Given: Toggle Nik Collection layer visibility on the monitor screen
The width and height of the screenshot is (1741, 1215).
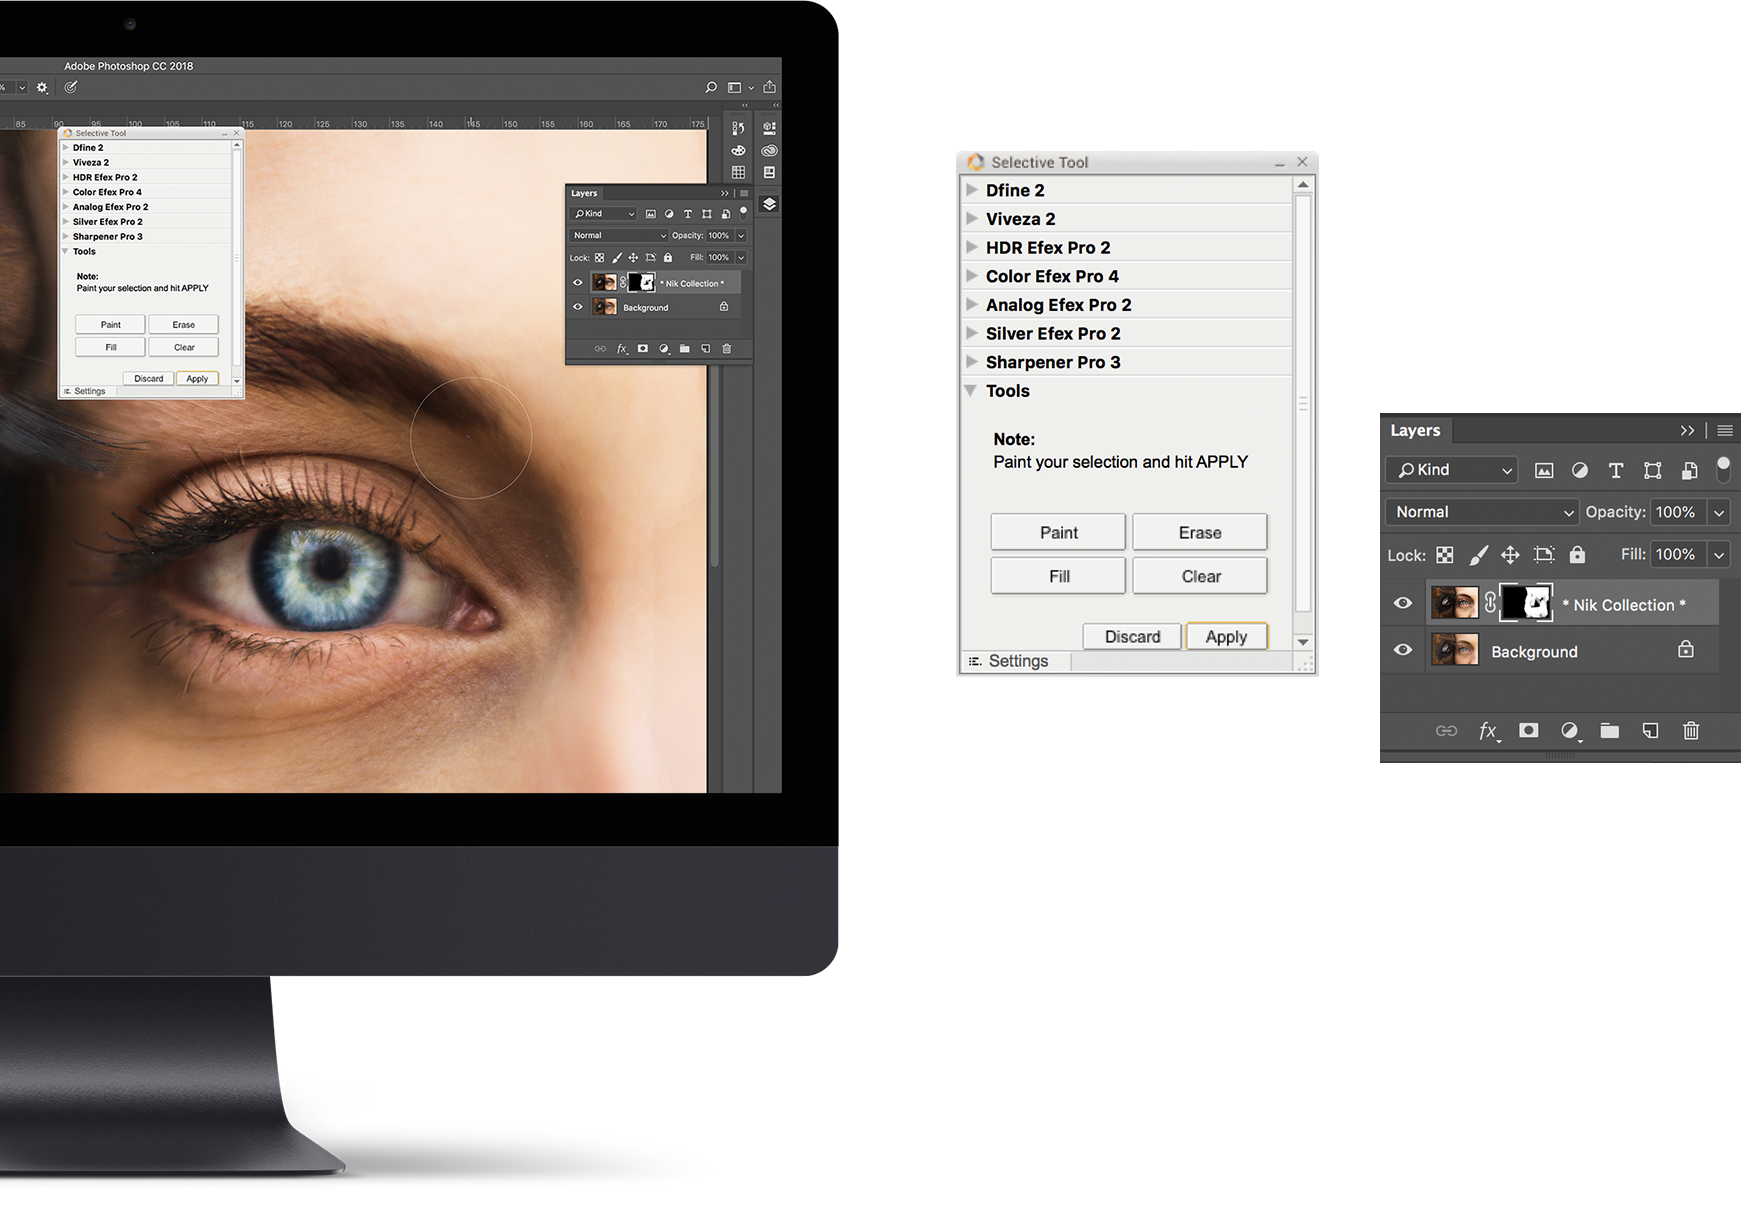Looking at the screenshot, I should tap(577, 283).
